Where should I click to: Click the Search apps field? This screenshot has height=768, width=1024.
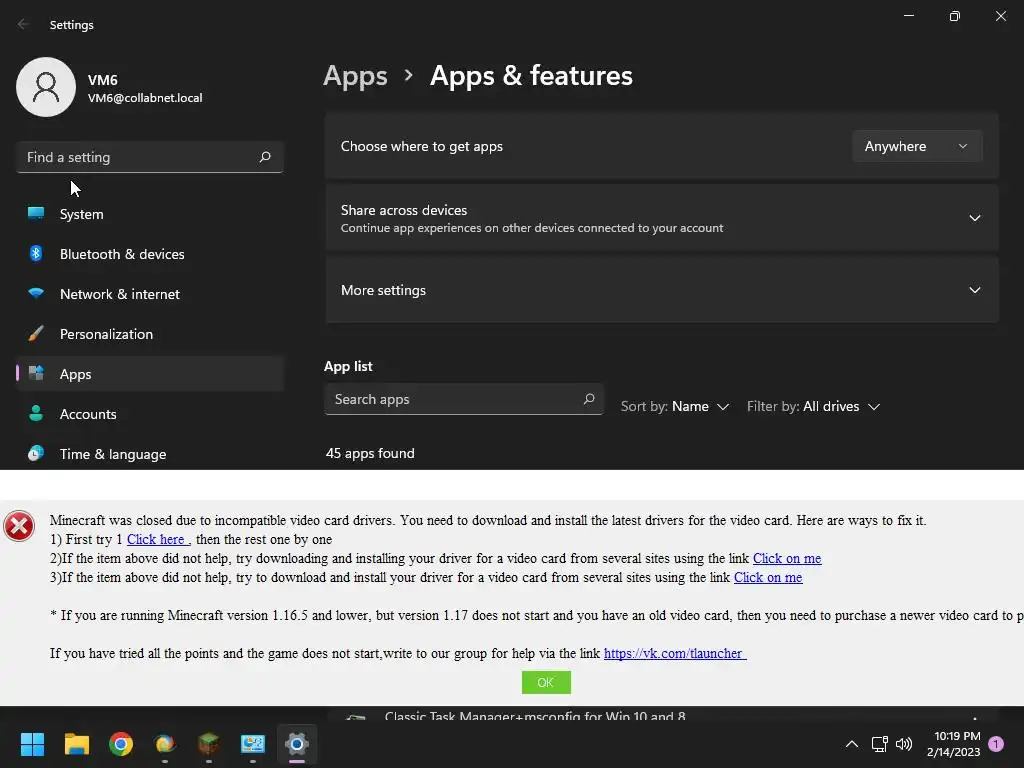click(463, 399)
